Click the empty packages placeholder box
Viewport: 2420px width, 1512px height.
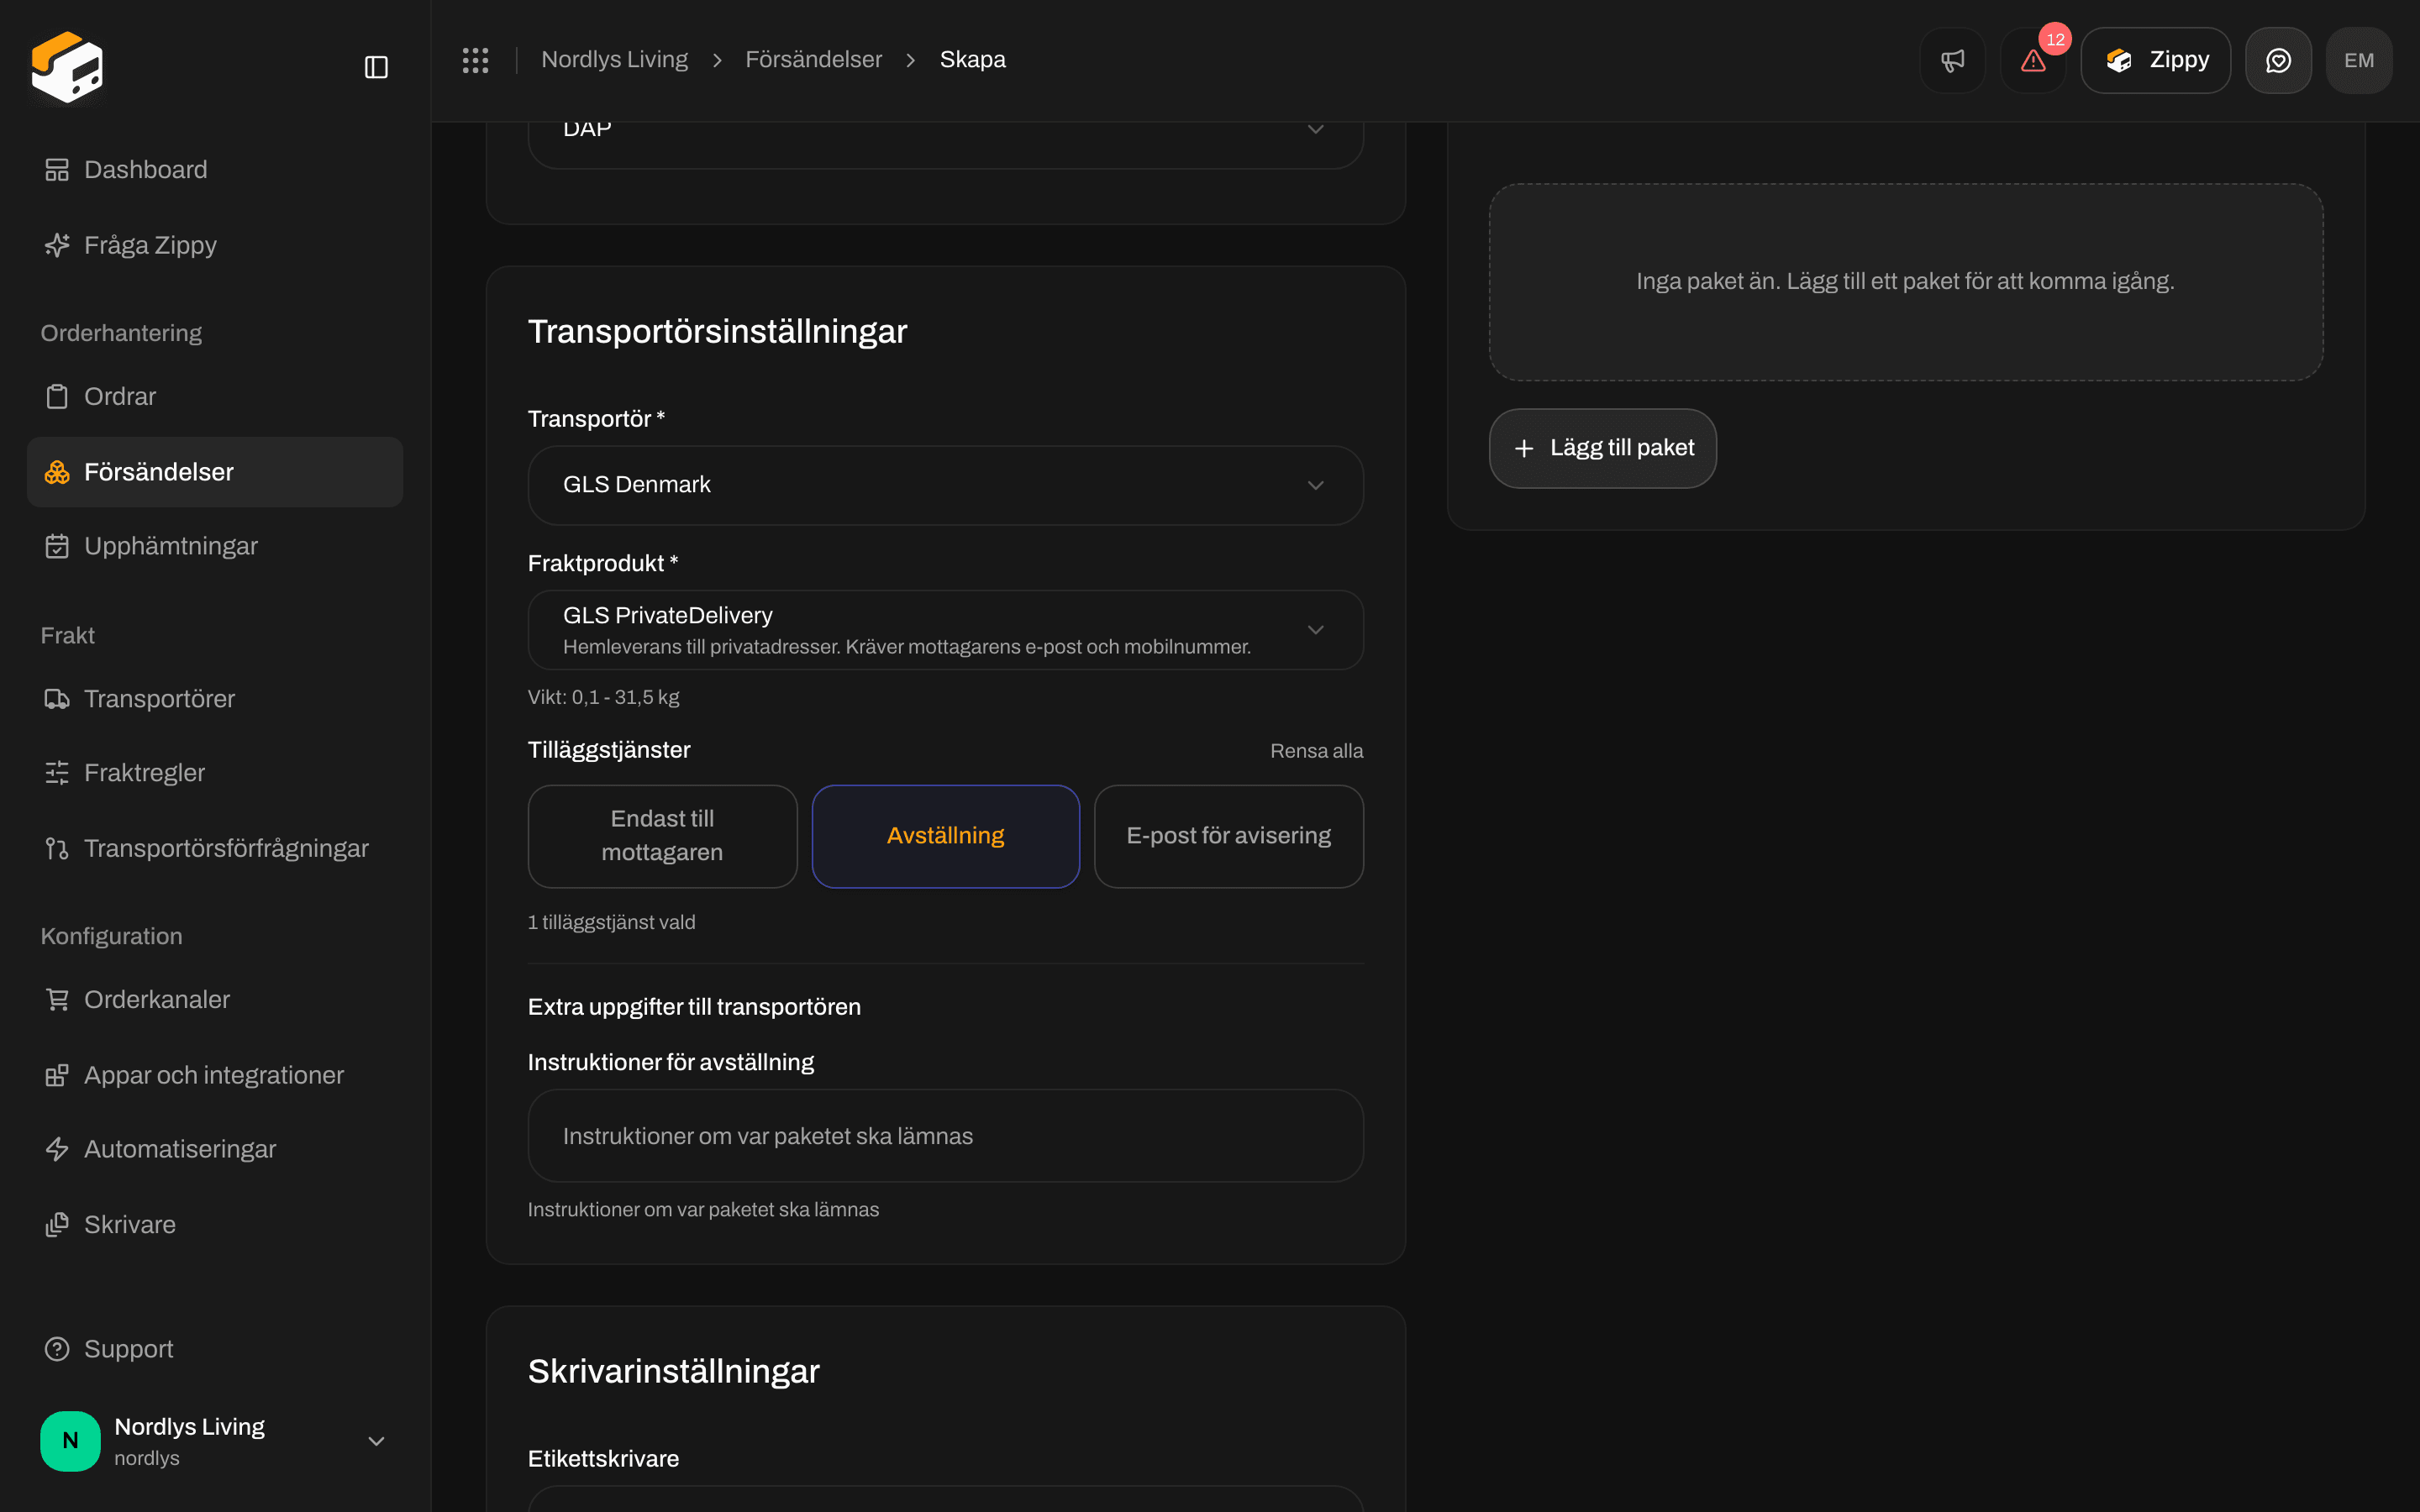(1905, 282)
